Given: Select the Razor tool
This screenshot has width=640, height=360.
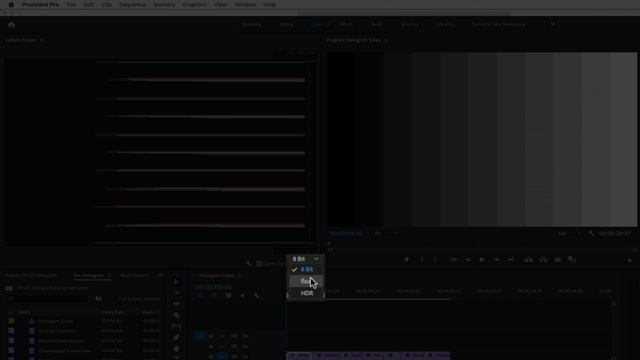Looking at the screenshot, I should point(176,315).
